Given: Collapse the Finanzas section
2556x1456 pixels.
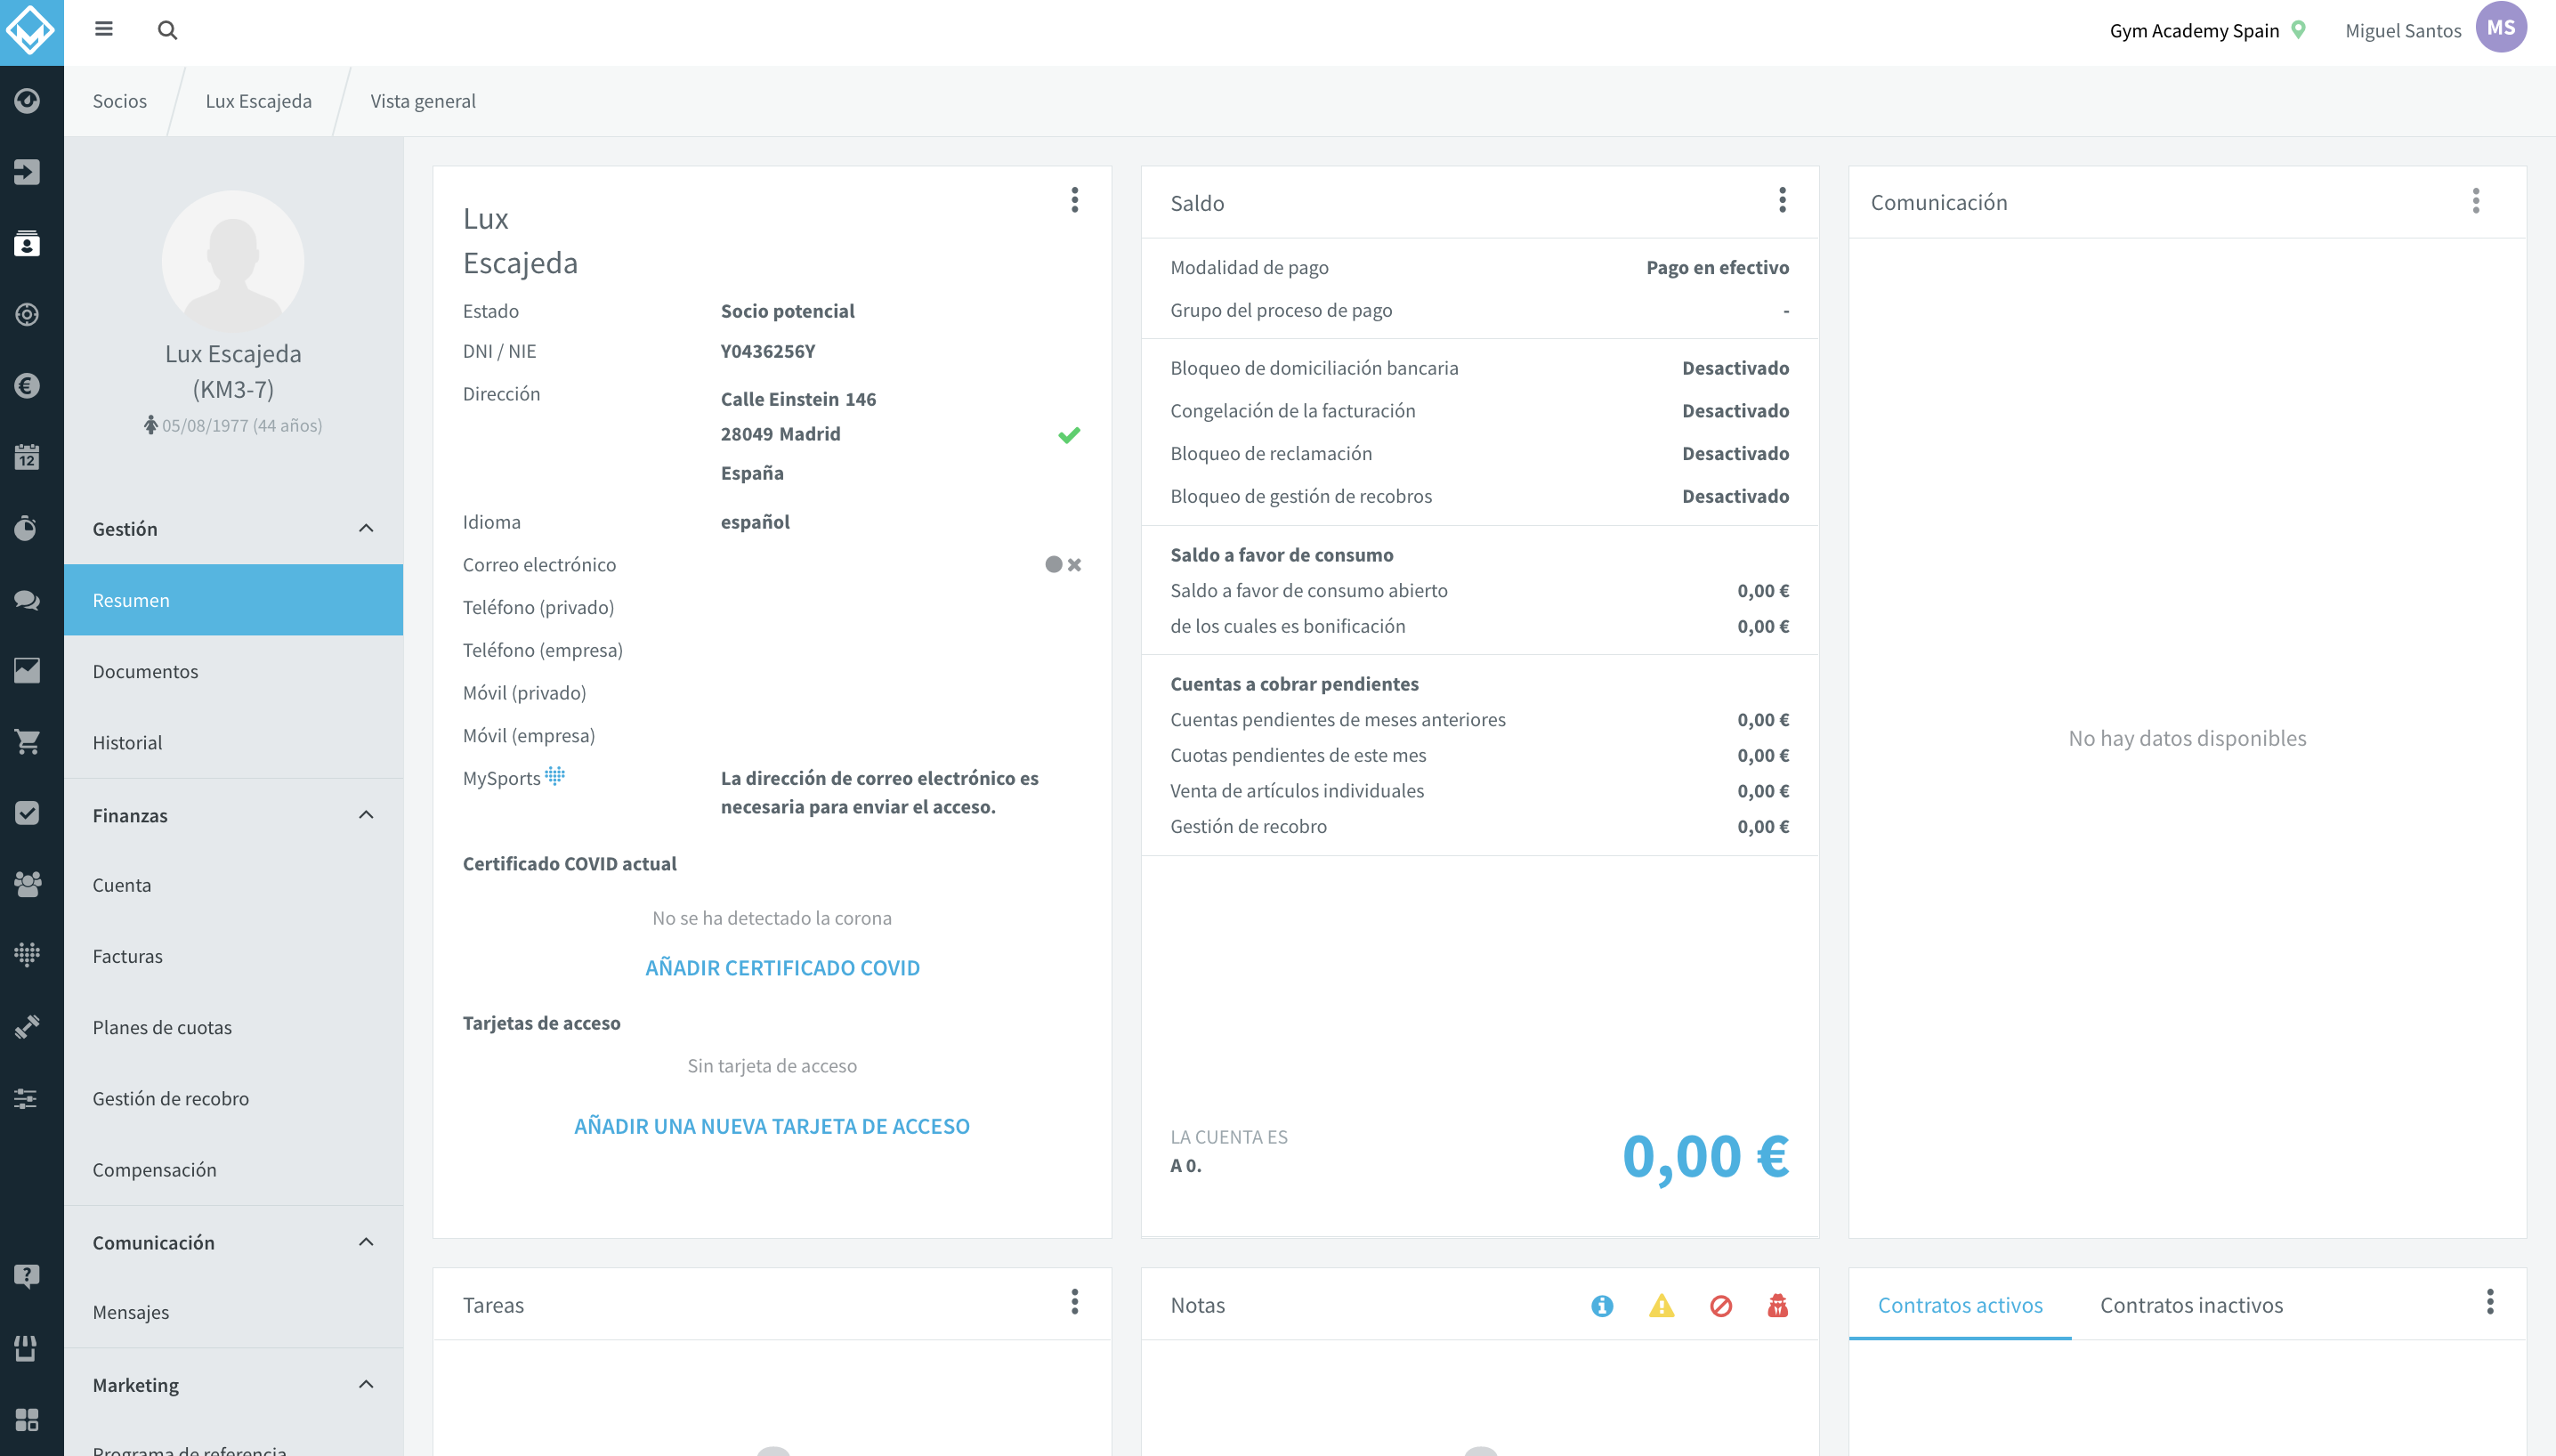Looking at the screenshot, I should [x=366, y=815].
